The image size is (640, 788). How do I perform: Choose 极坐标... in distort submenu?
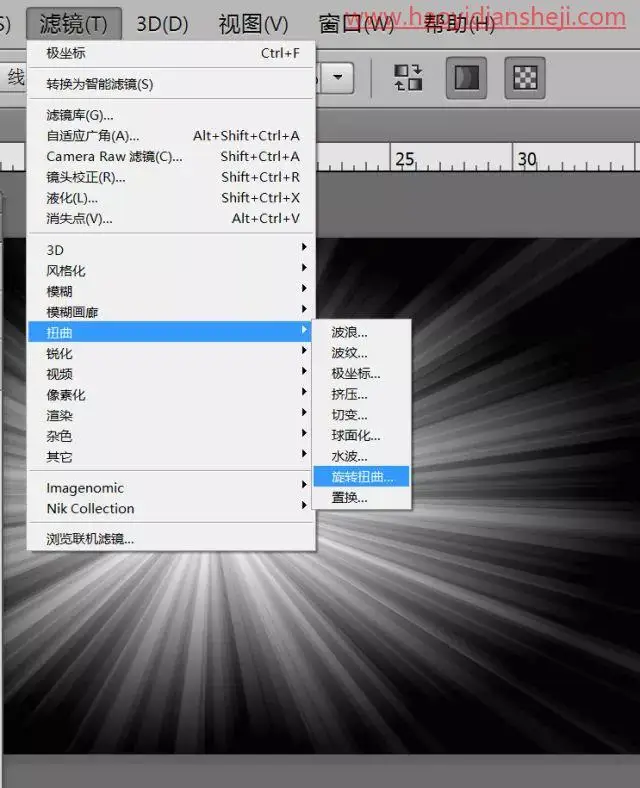point(361,373)
